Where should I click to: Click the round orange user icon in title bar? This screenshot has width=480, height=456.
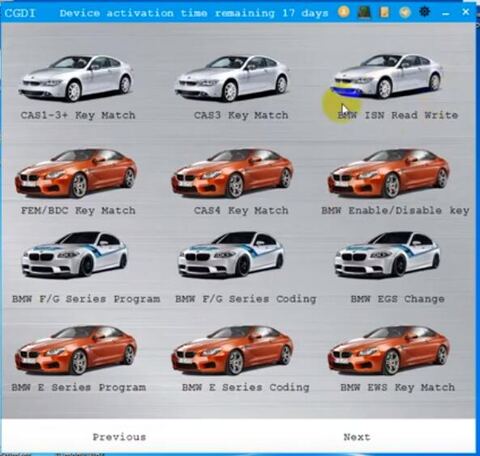tap(344, 12)
